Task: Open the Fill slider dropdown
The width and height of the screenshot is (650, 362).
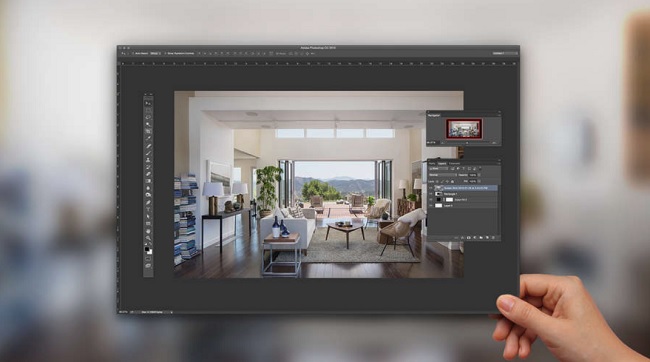Action: [x=479, y=181]
